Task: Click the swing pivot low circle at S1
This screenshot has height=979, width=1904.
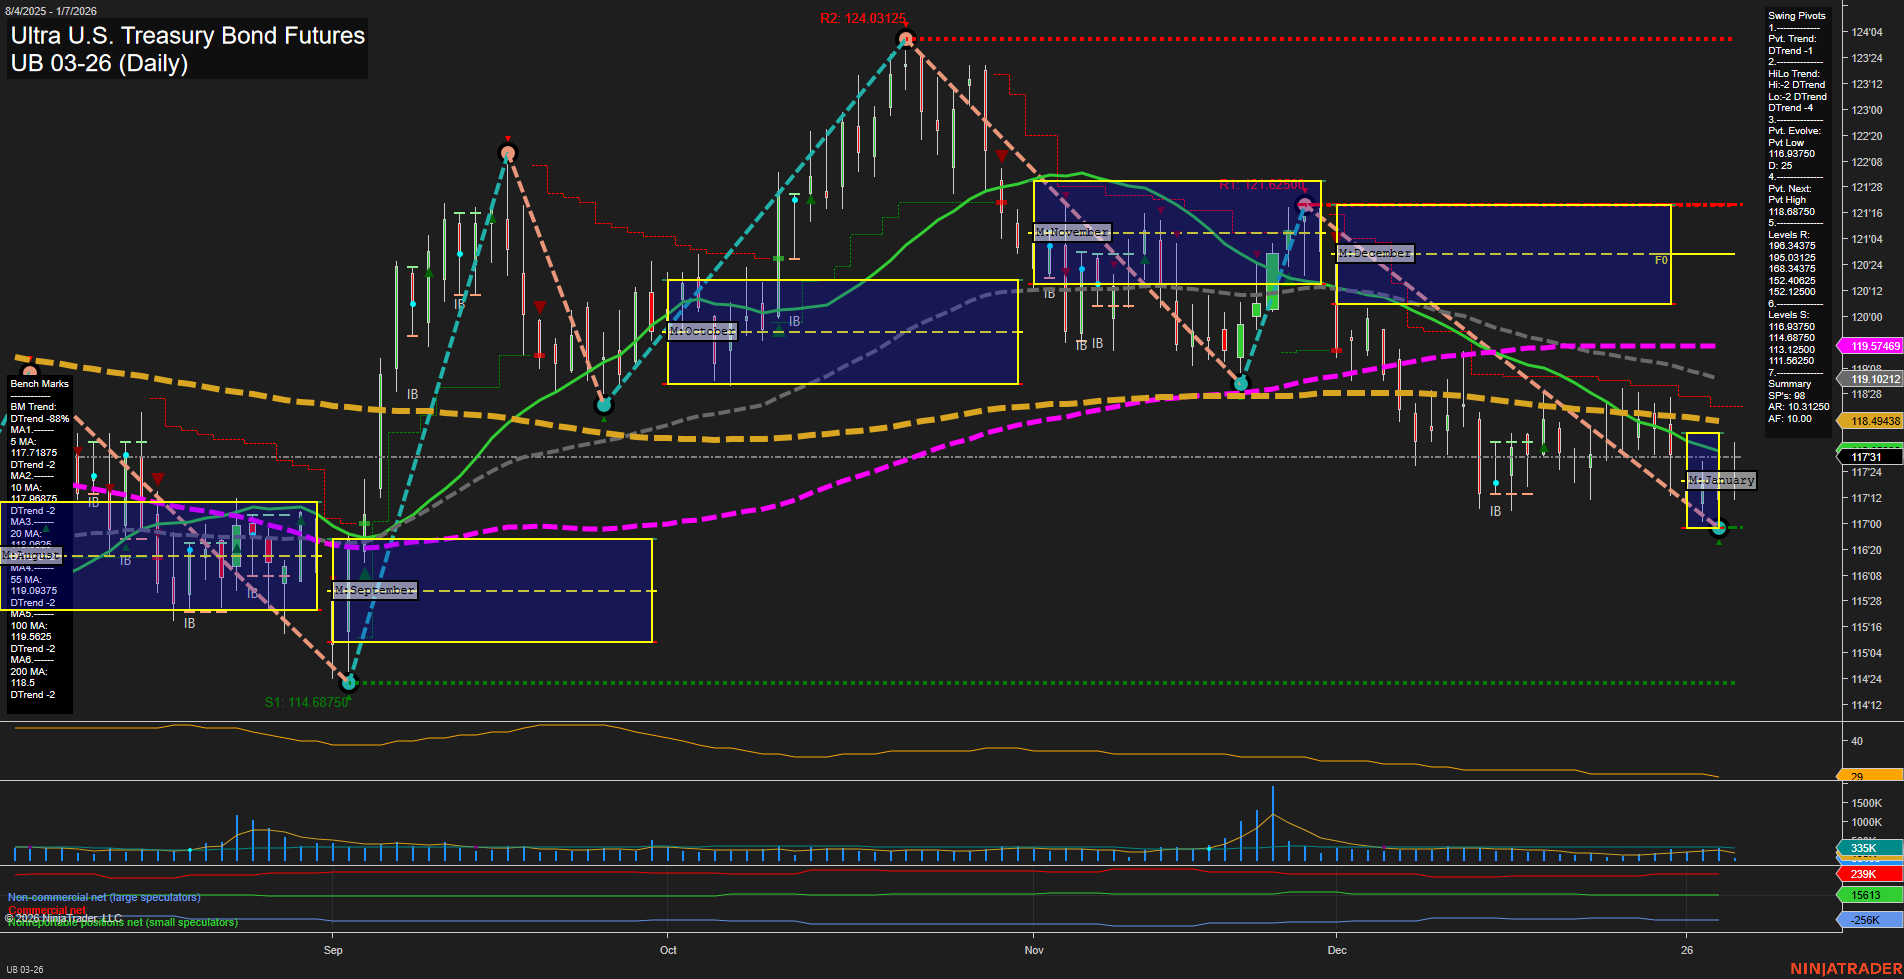Action: [x=349, y=683]
